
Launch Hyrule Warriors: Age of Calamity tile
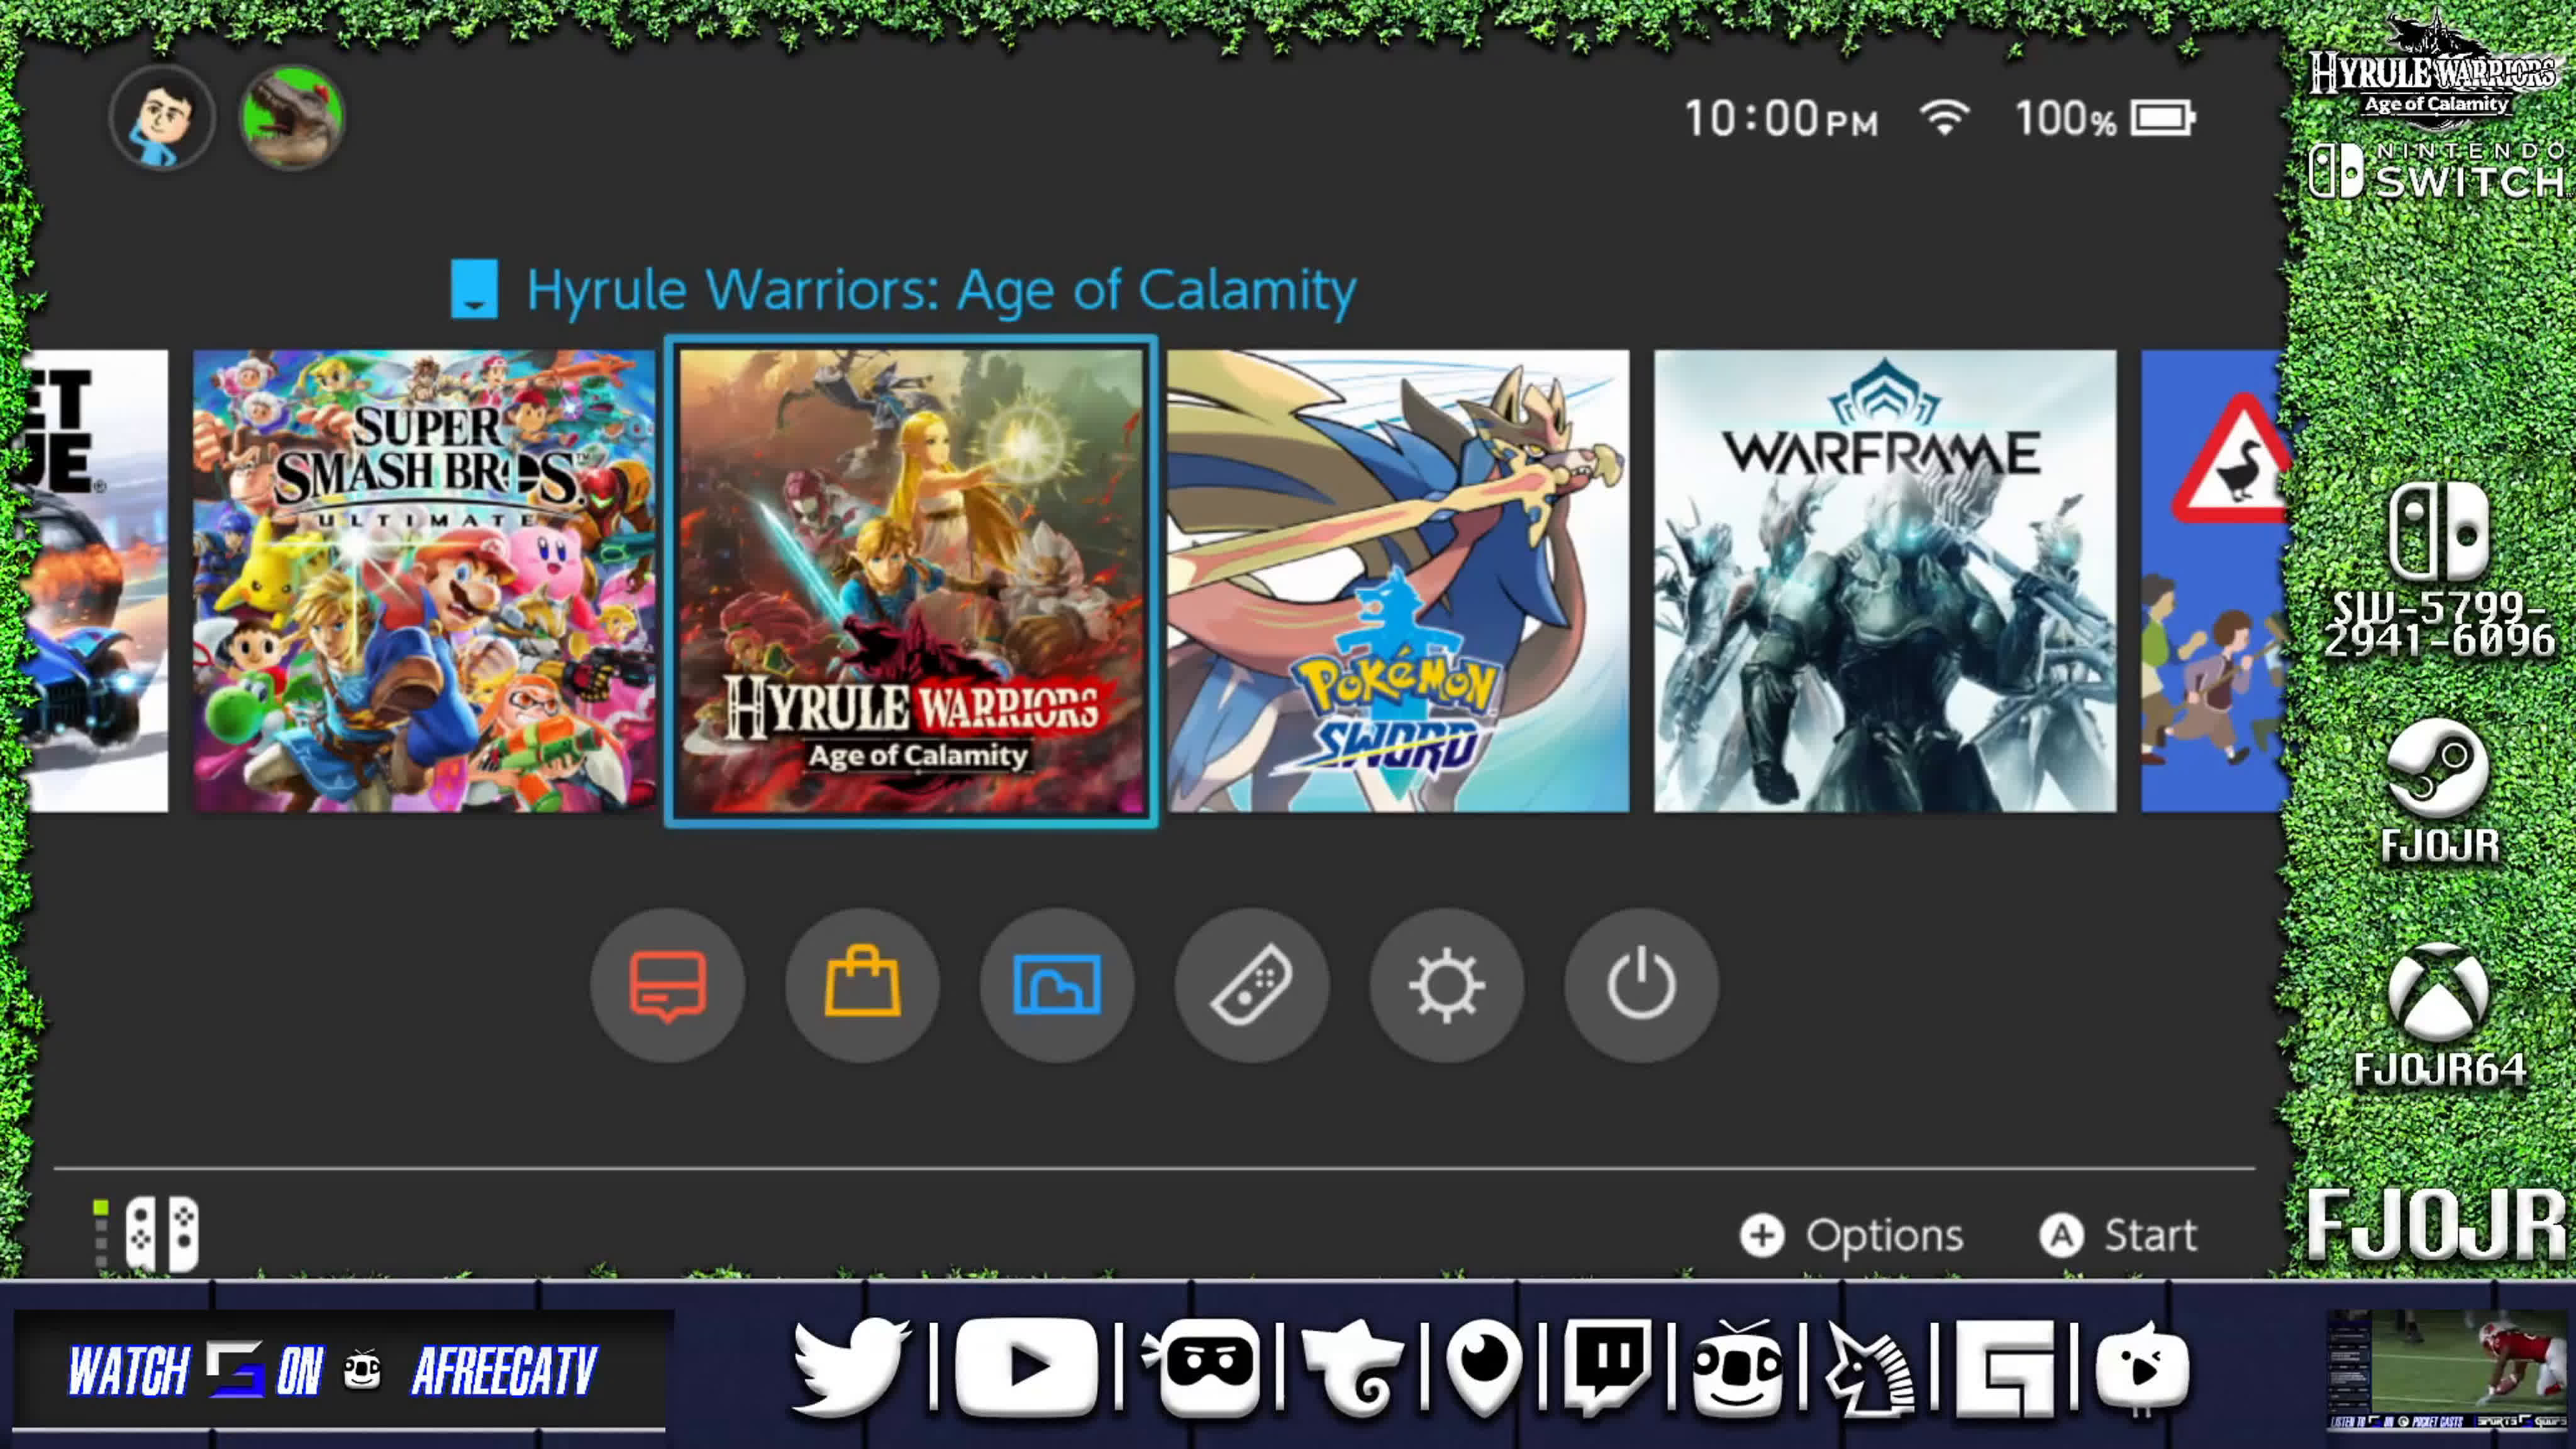911,581
